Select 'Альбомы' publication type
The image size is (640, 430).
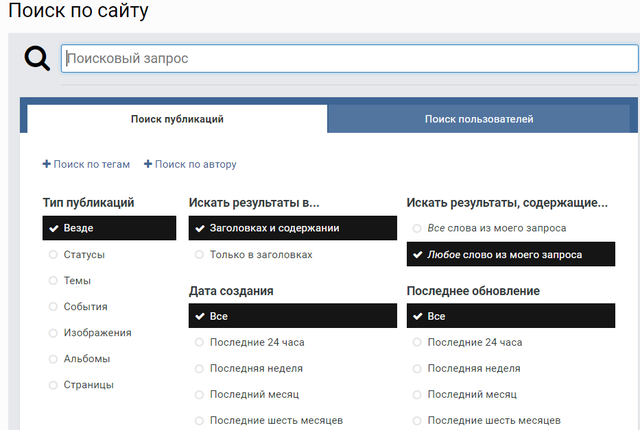(x=86, y=359)
